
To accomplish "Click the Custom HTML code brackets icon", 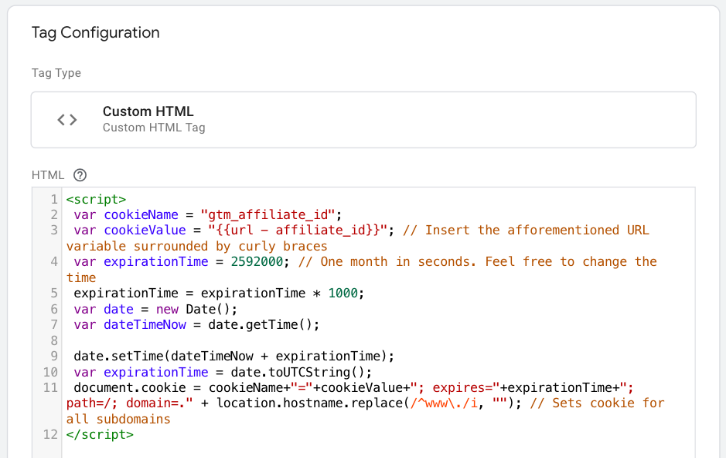I will [67, 120].
